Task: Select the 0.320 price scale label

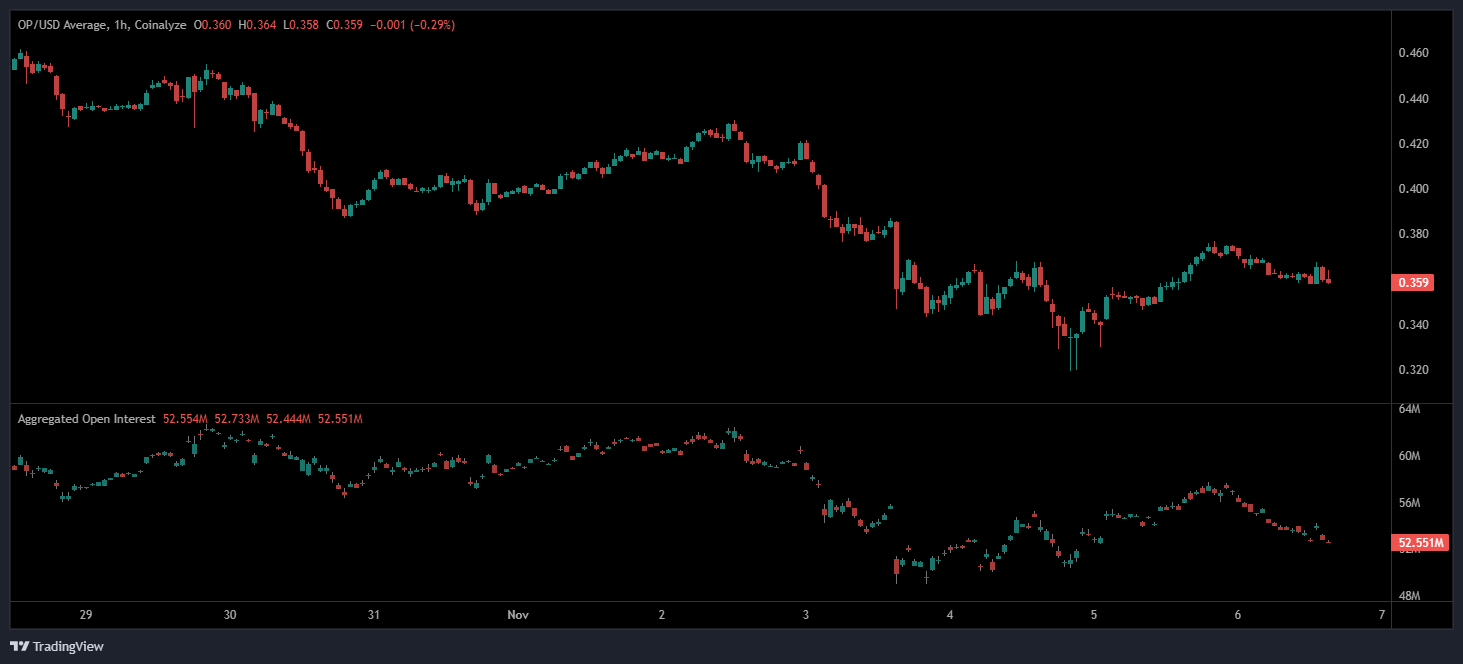Action: 1413,370
